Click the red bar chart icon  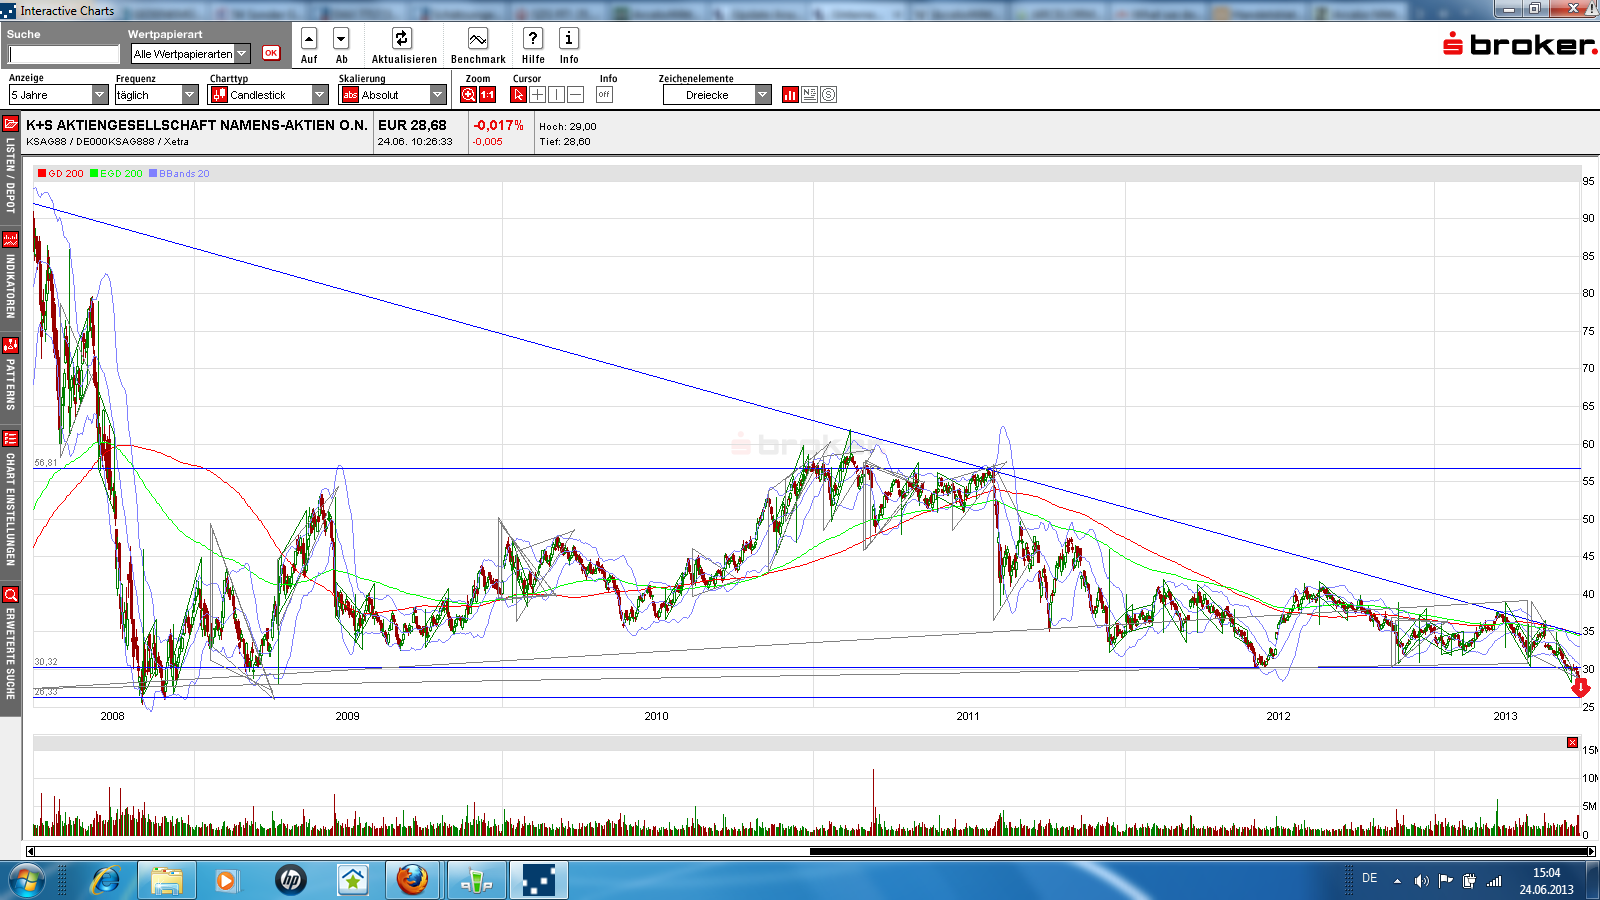click(x=790, y=95)
